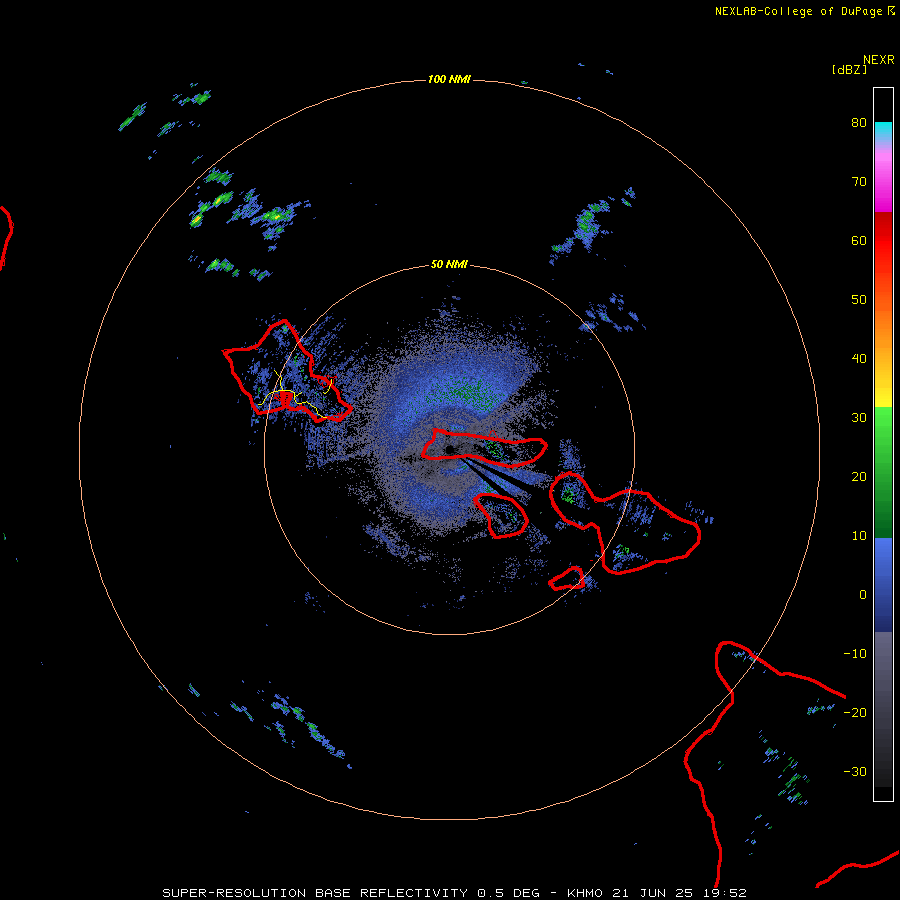Click the red city marker on Oahu
The image size is (900, 900).
(x=284, y=397)
